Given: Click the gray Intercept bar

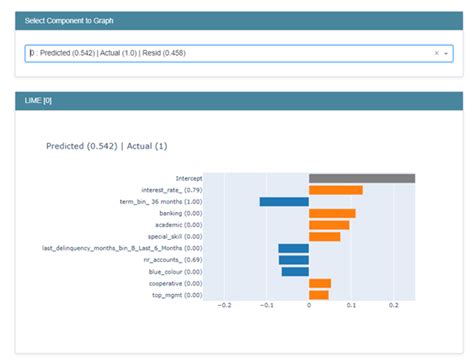Looking at the screenshot, I should tap(362, 178).
